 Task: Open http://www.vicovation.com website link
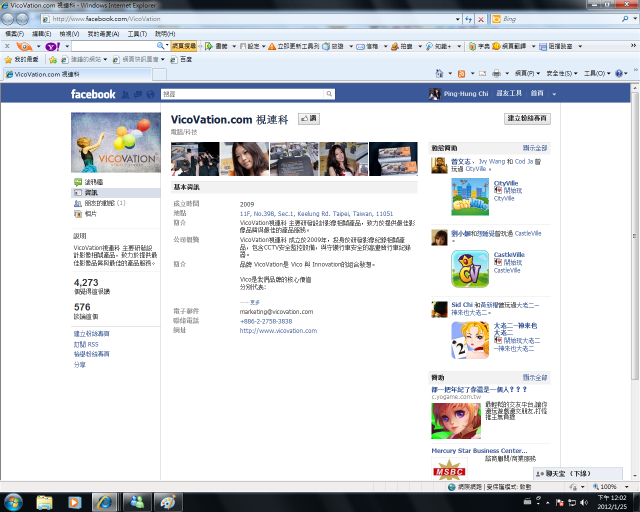(278, 331)
